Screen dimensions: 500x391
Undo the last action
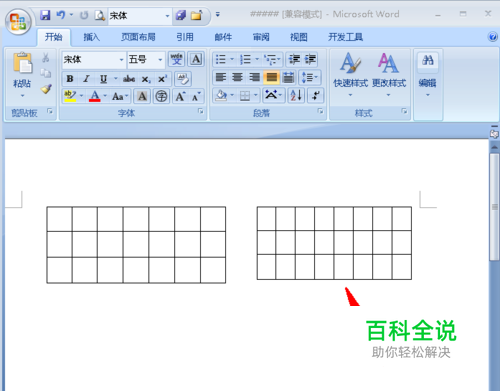pos(61,15)
